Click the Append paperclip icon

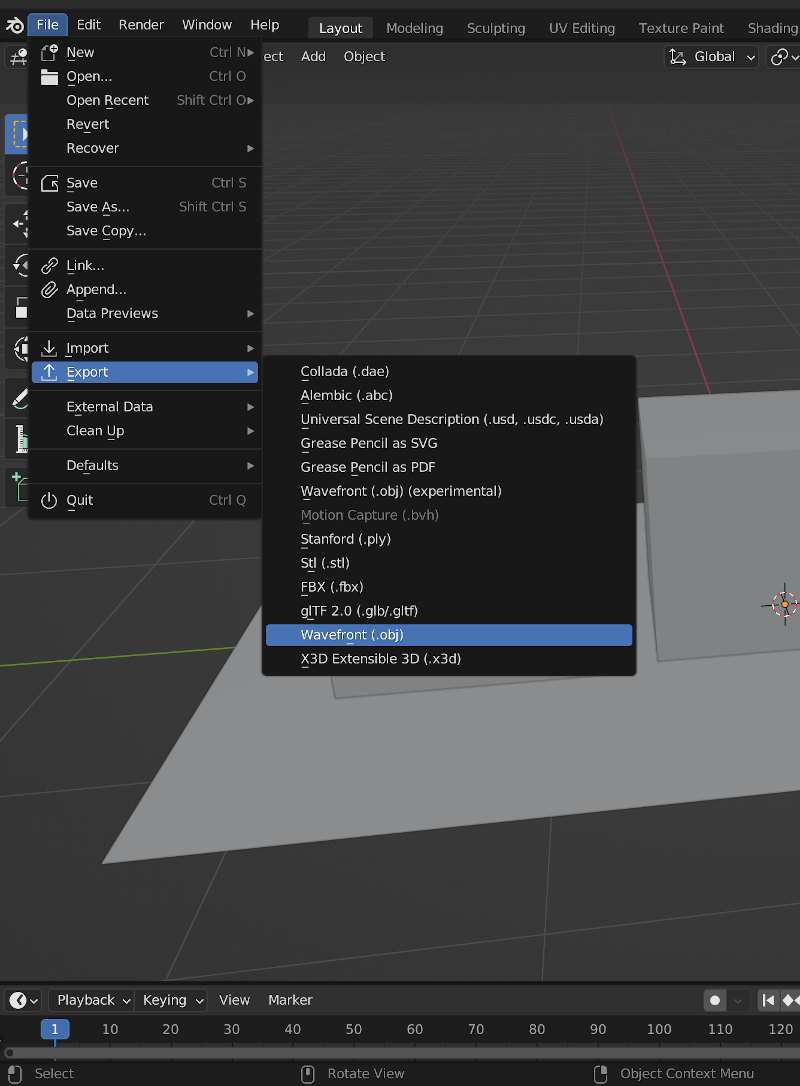[49, 290]
